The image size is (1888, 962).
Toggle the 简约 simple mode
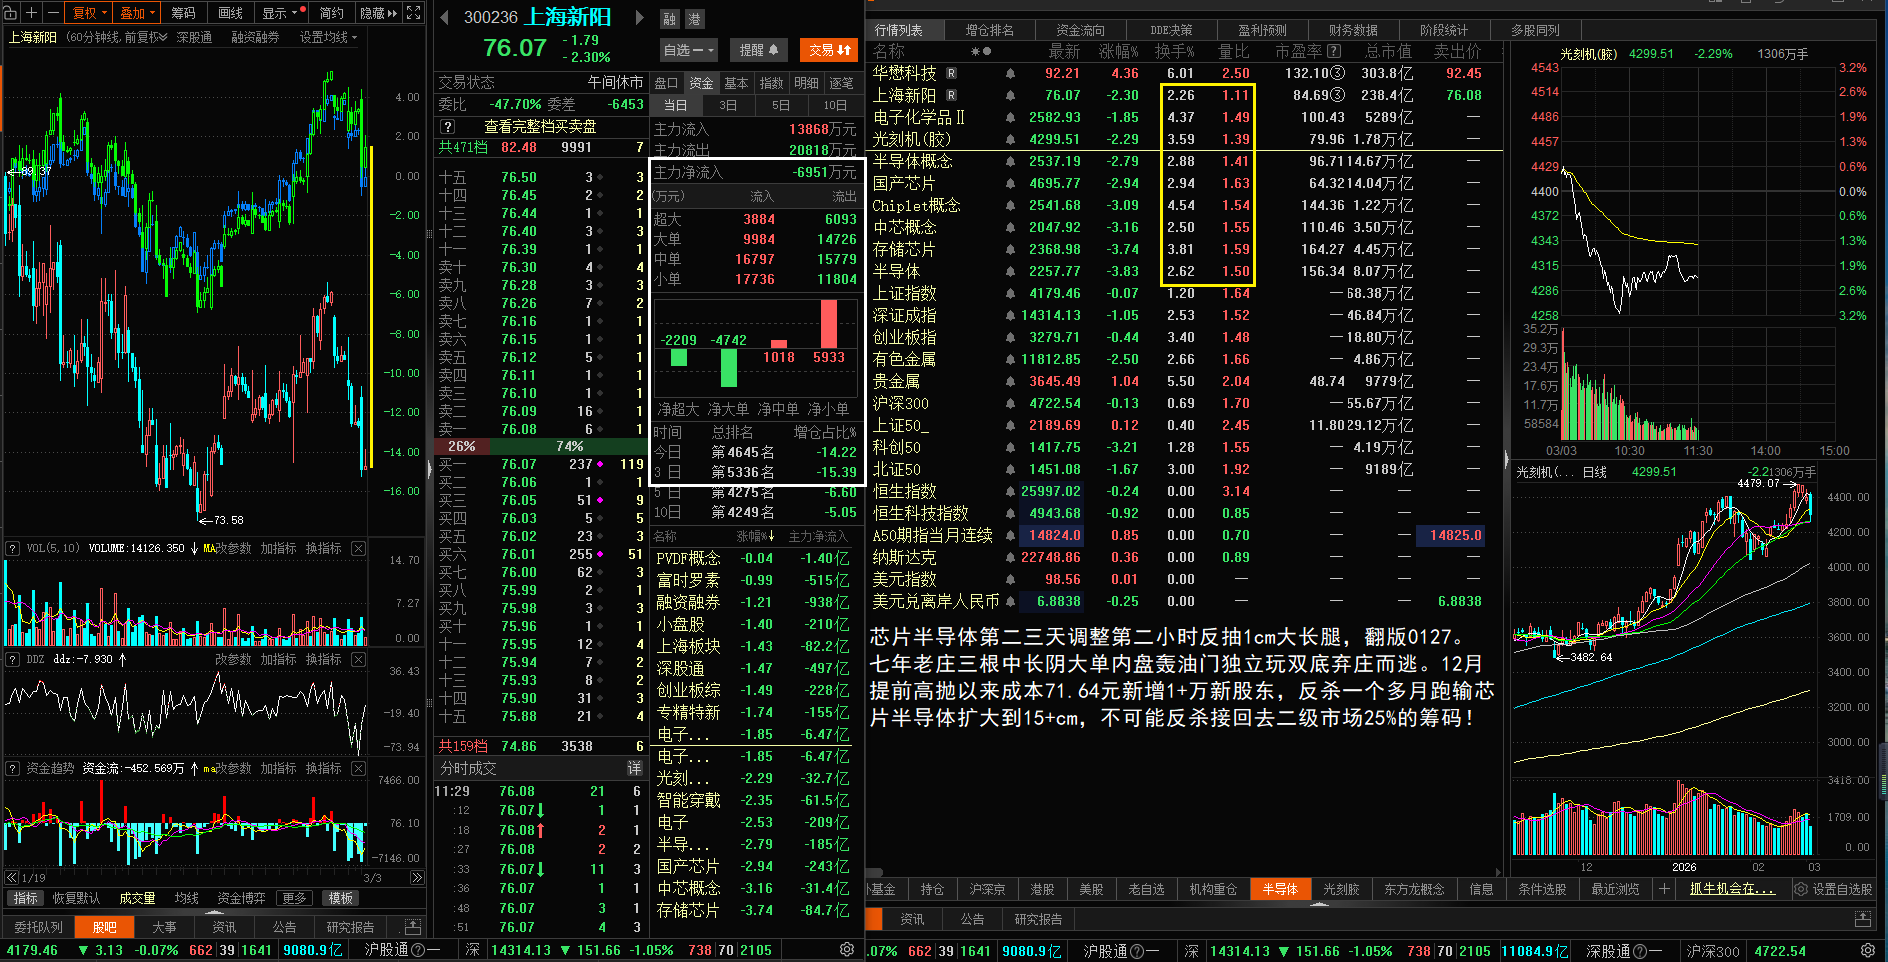[331, 13]
